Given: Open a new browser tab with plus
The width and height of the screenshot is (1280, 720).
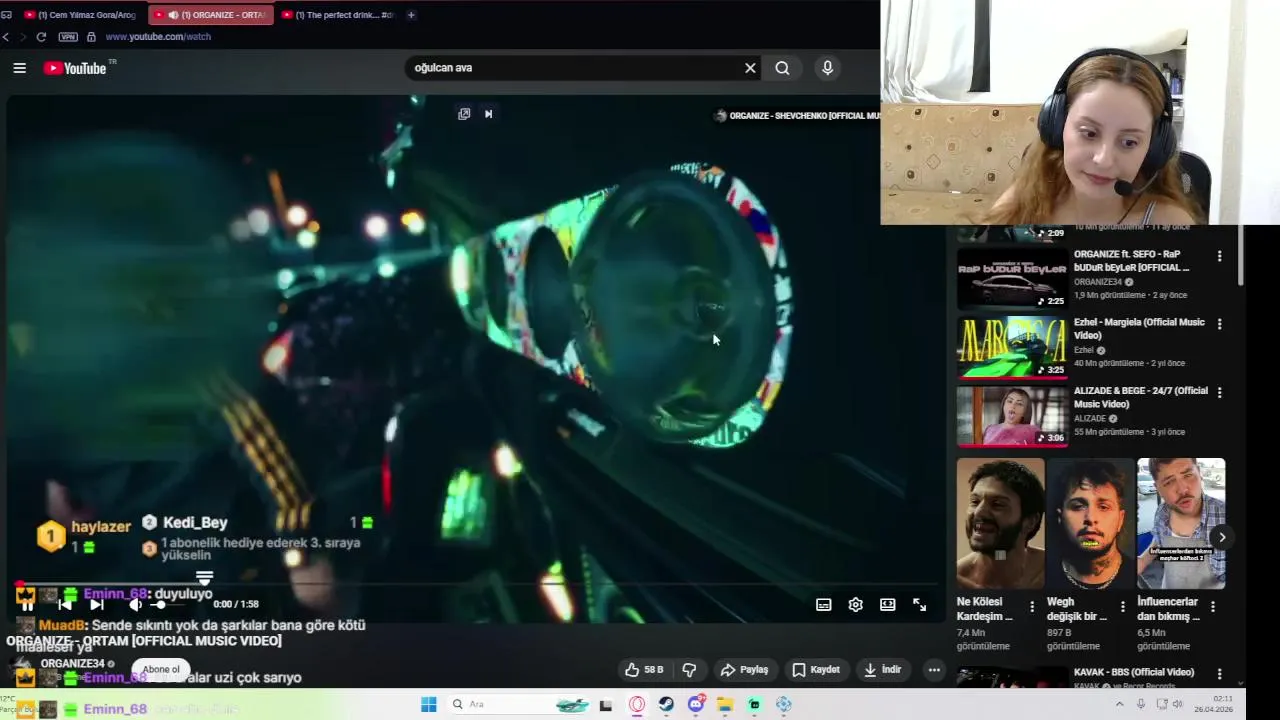Looking at the screenshot, I should pyautogui.click(x=411, y=15).
